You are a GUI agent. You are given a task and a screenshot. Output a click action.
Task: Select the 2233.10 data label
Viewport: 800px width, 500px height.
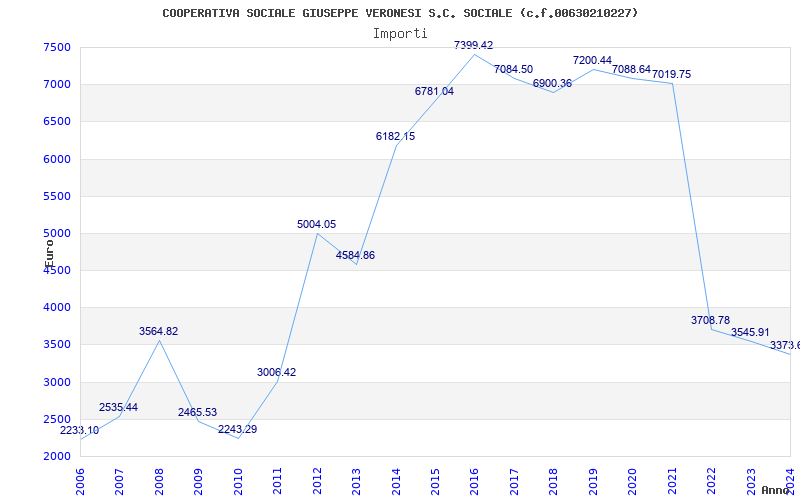[80, 431]
